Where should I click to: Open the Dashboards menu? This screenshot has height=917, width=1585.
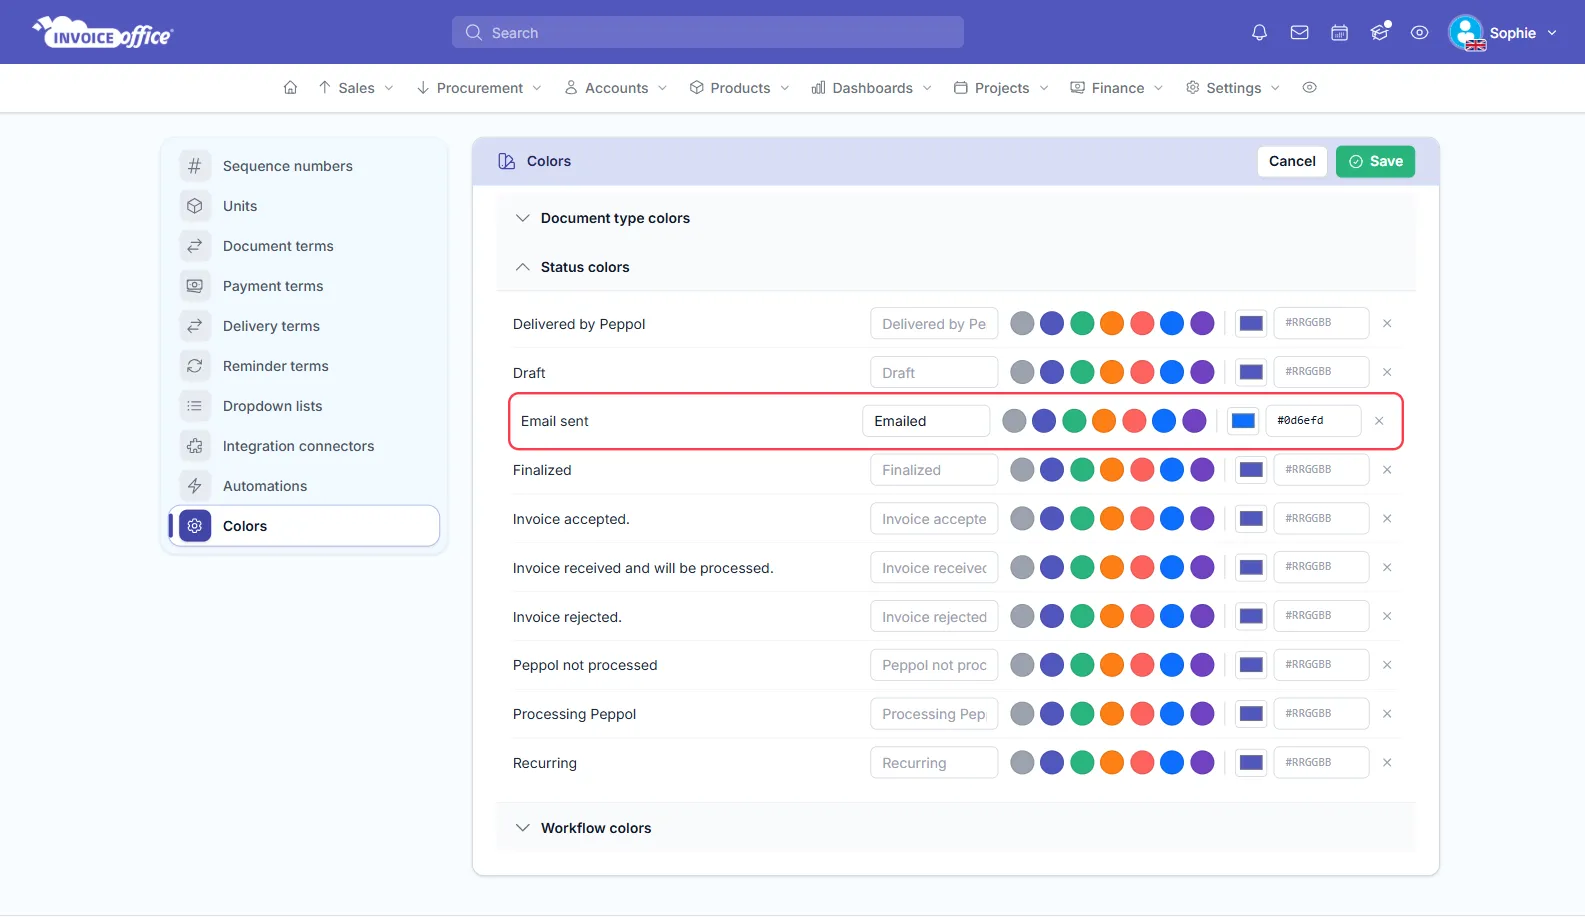[872, 88]
